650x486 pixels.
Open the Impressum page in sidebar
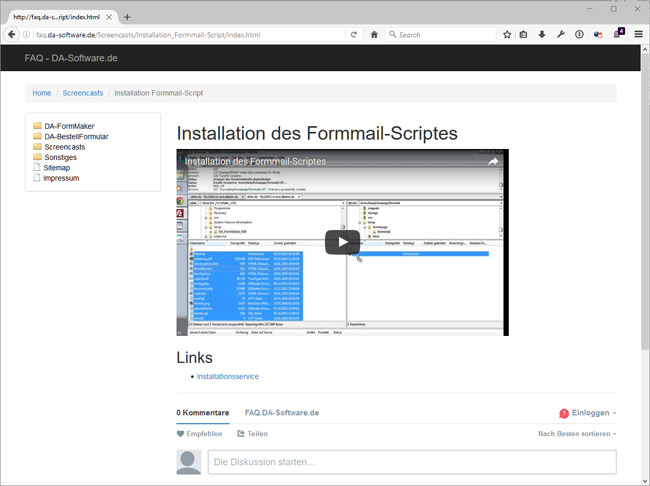56,178
